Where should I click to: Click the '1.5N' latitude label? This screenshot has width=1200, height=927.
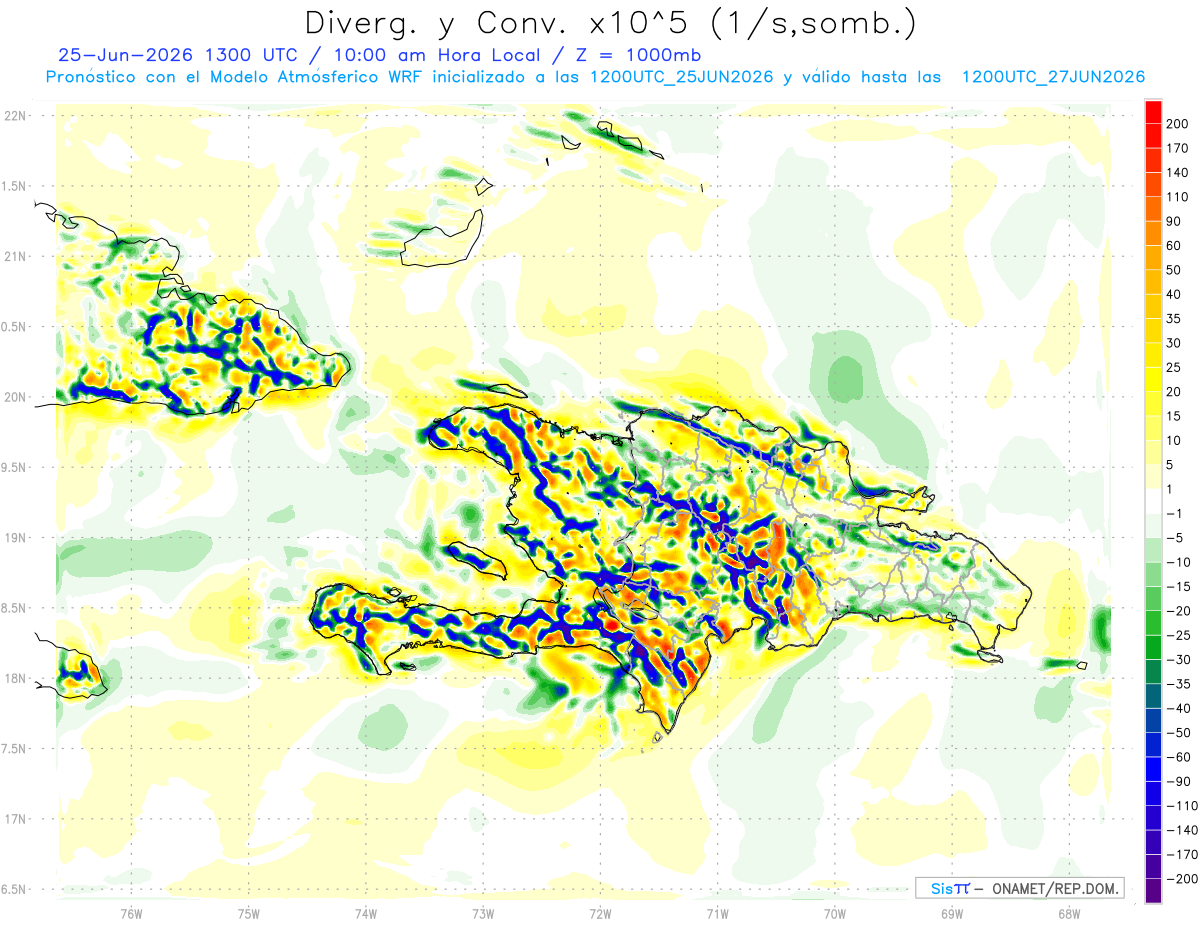click(x=15, y=186)
